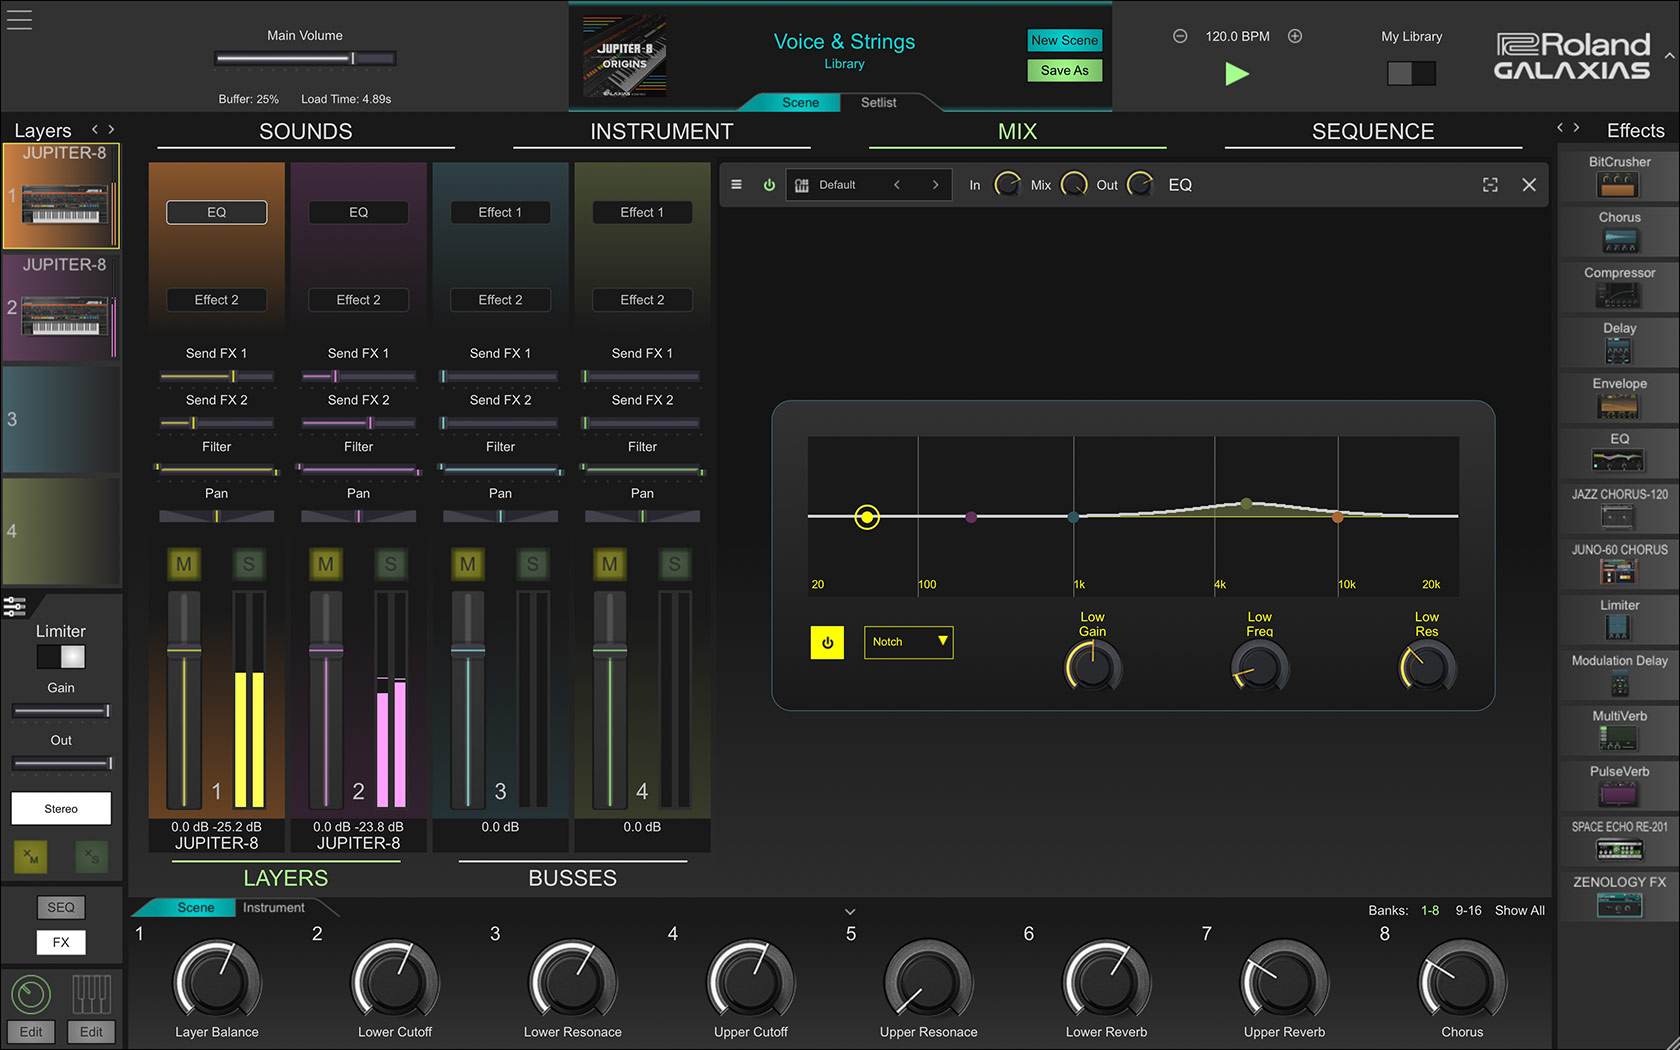The width and height of the screenshot is (1680, 1050).
Task: Solo layer 1 channel
Action: [249, 564]
